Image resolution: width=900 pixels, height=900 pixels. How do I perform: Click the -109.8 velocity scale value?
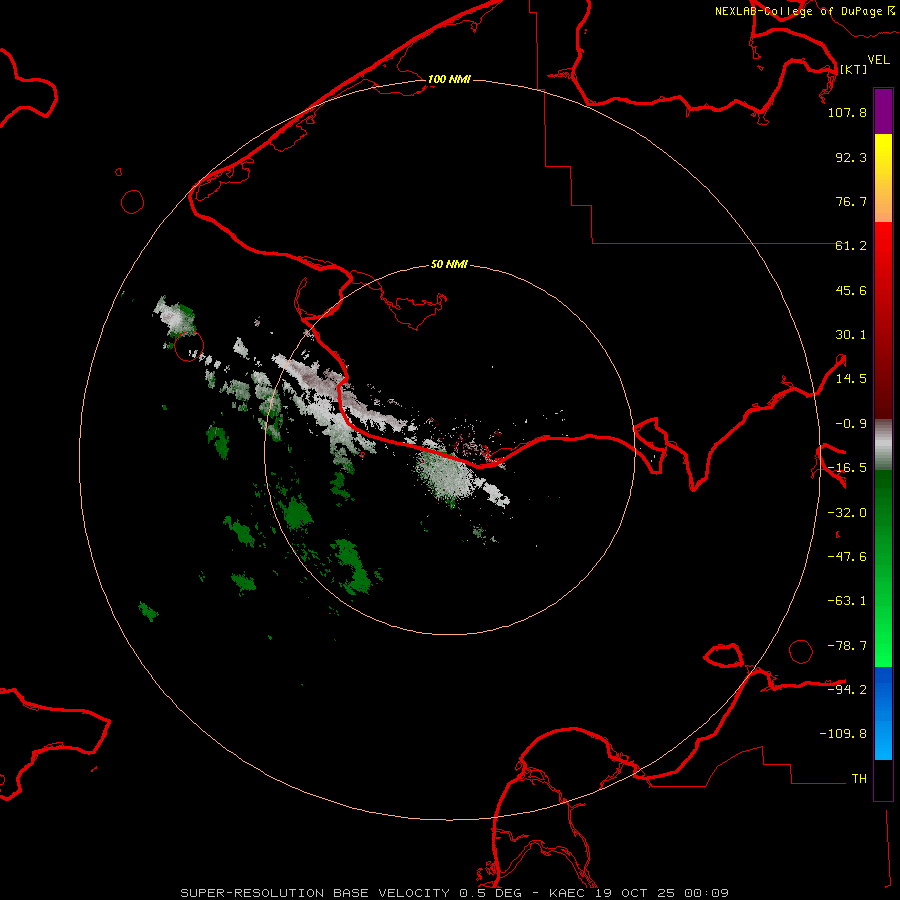pos(843,734)
